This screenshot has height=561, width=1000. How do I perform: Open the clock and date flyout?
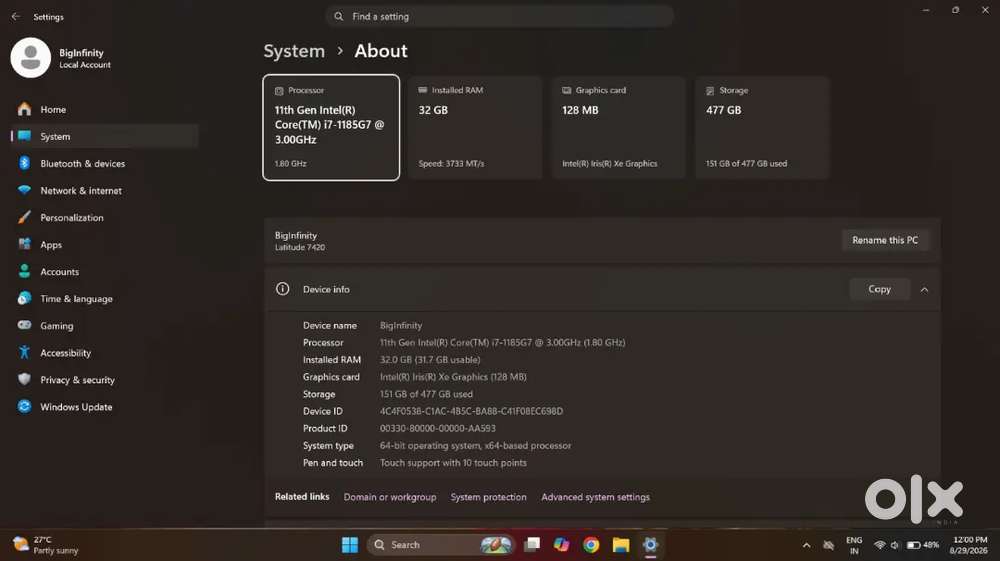[969, 545]
